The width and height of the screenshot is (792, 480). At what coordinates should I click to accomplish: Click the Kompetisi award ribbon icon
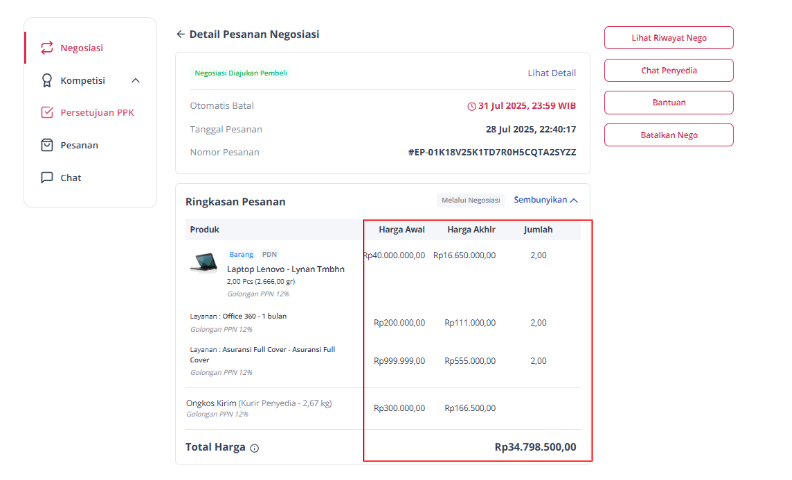tap(47, 80)
